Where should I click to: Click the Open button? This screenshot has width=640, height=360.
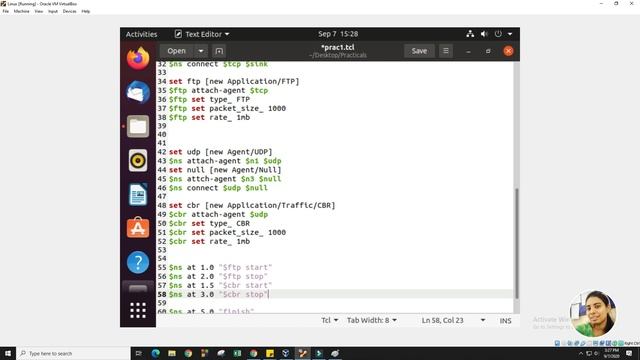click(176, 51)
